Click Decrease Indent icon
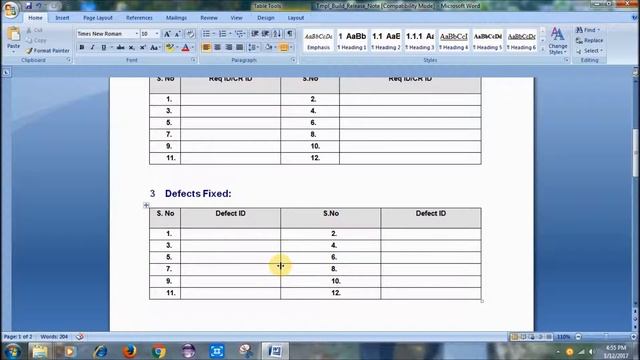 pos(255,34)
